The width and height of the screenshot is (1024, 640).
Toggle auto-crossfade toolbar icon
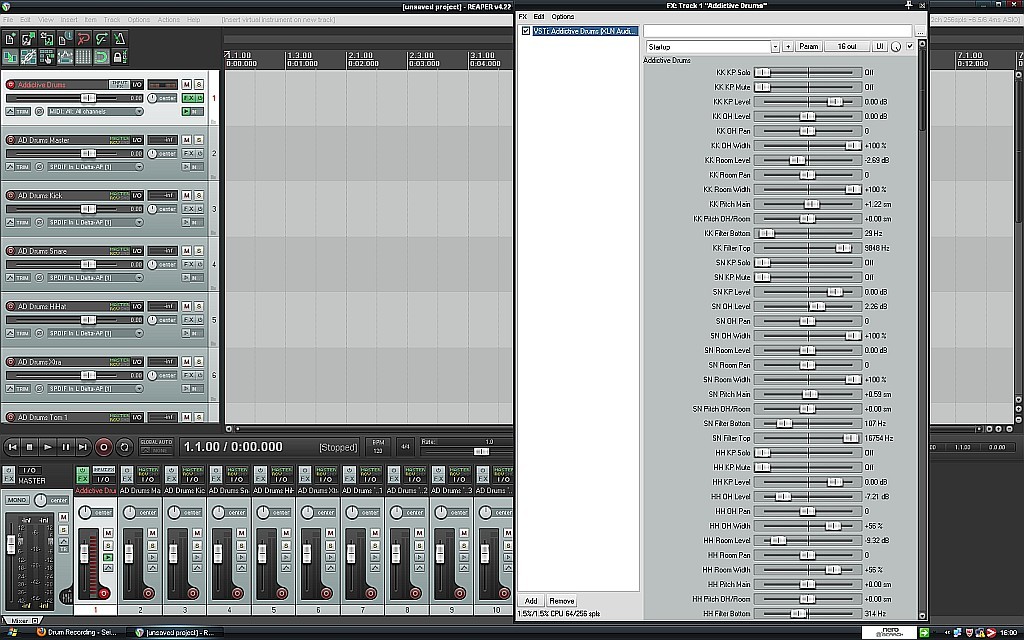10,57
